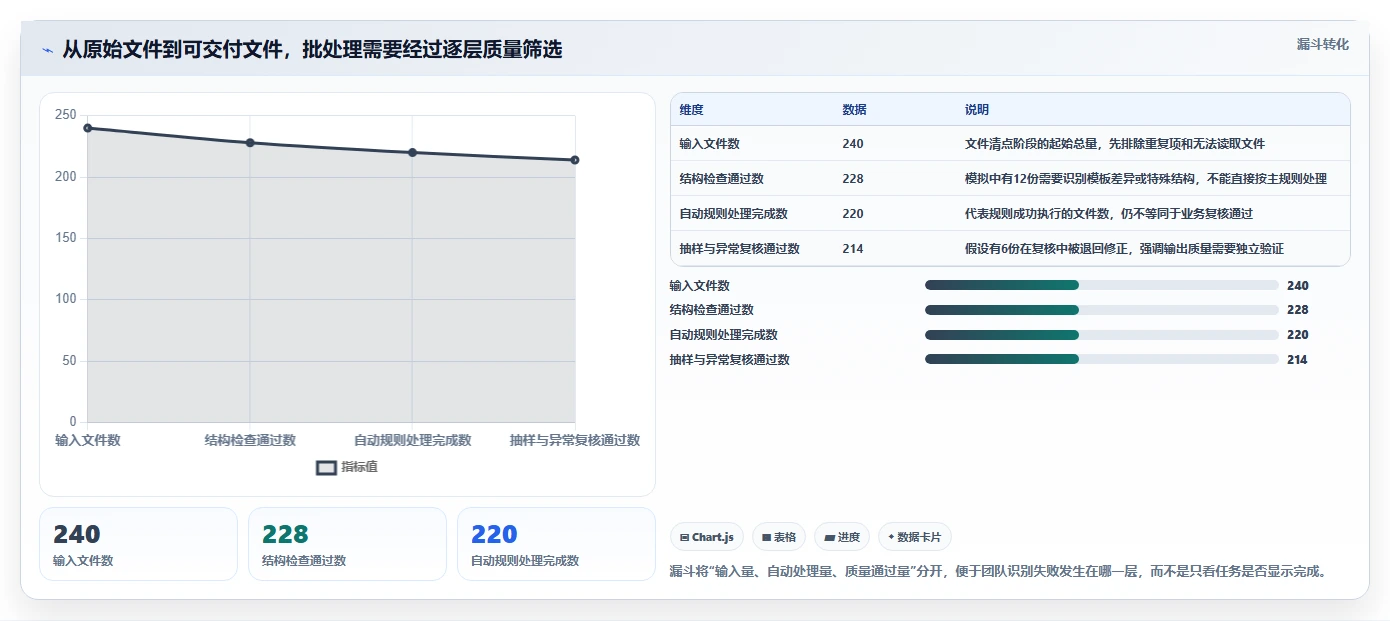
Task: Click the 数据卡片 tag
Action: (x=914, y=537)
